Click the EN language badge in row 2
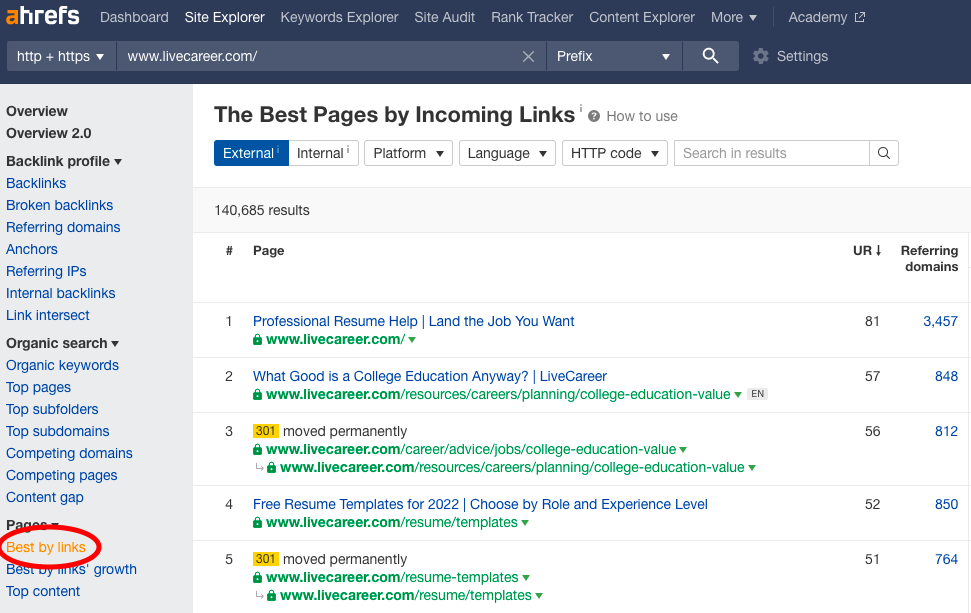This screenshot has width=971, height=613. click(x=757, y=394)
